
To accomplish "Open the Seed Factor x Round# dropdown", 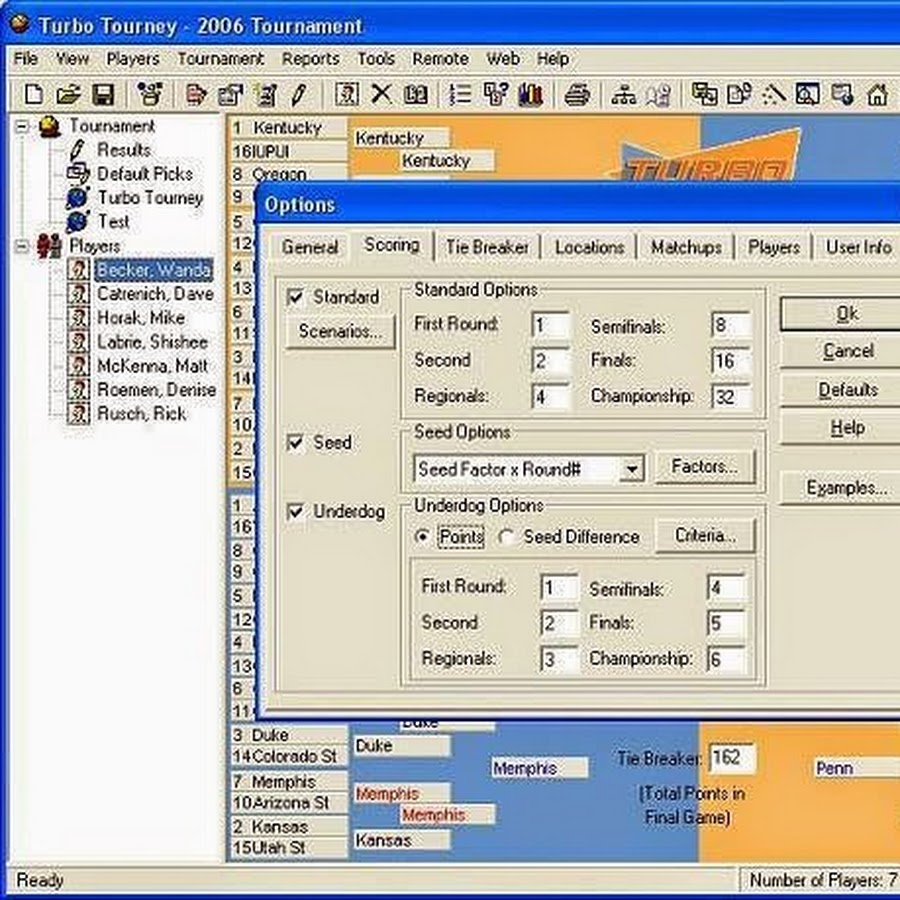I will [x=631, y=468].
